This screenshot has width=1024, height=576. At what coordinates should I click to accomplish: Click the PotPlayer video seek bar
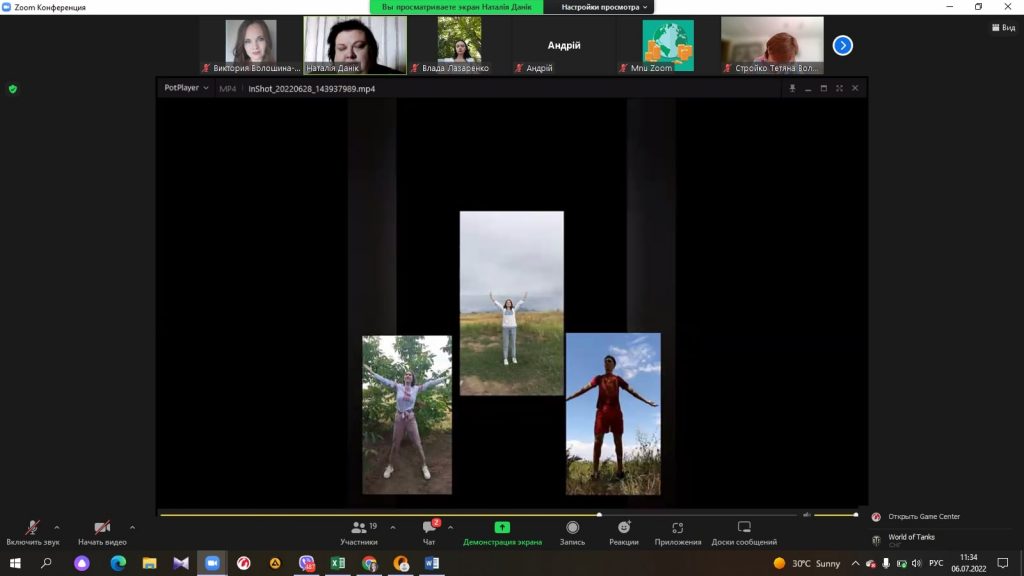(480, 515)
